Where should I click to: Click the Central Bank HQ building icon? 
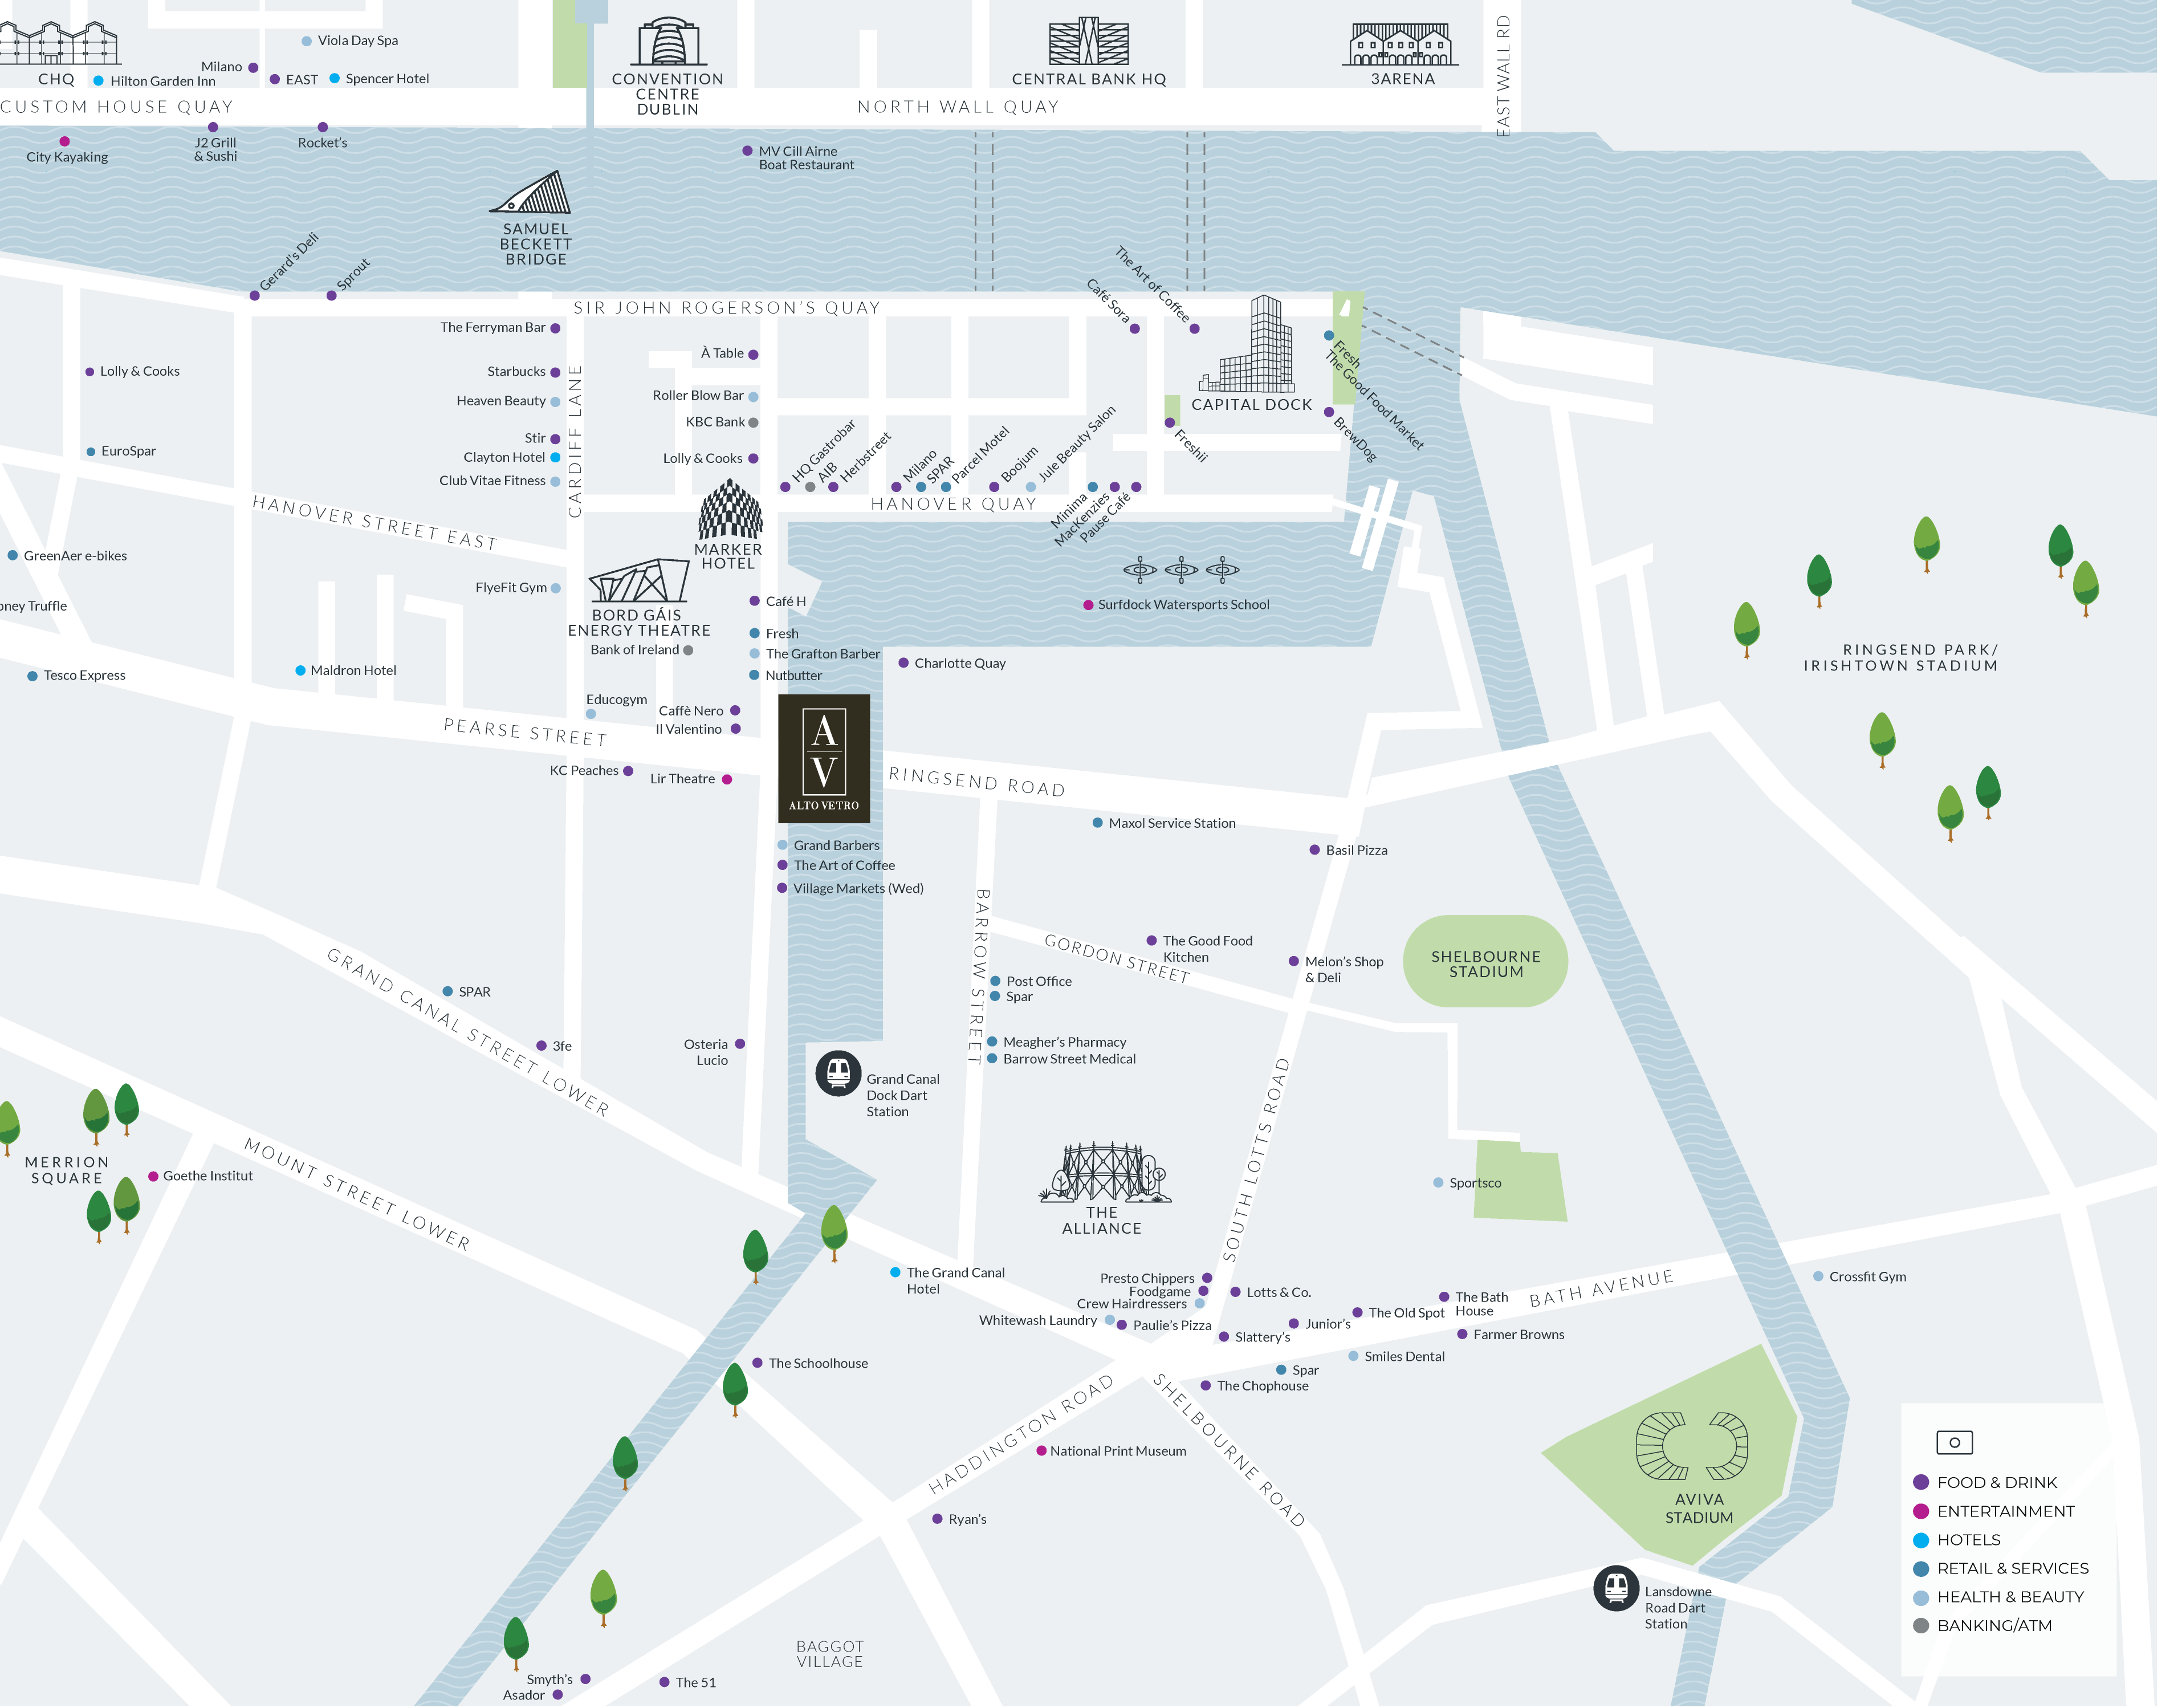(x=1102, y=42)
